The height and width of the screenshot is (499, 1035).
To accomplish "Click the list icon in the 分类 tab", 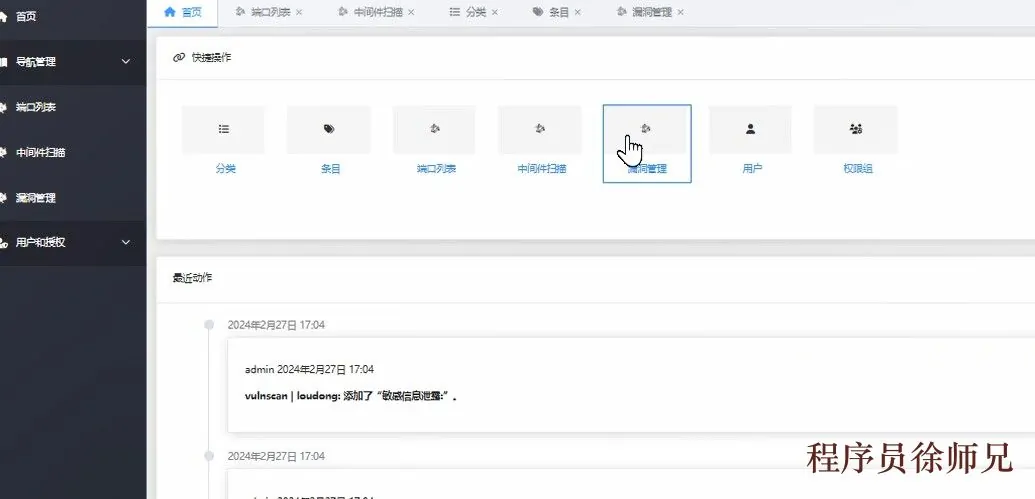I will 455,12.
